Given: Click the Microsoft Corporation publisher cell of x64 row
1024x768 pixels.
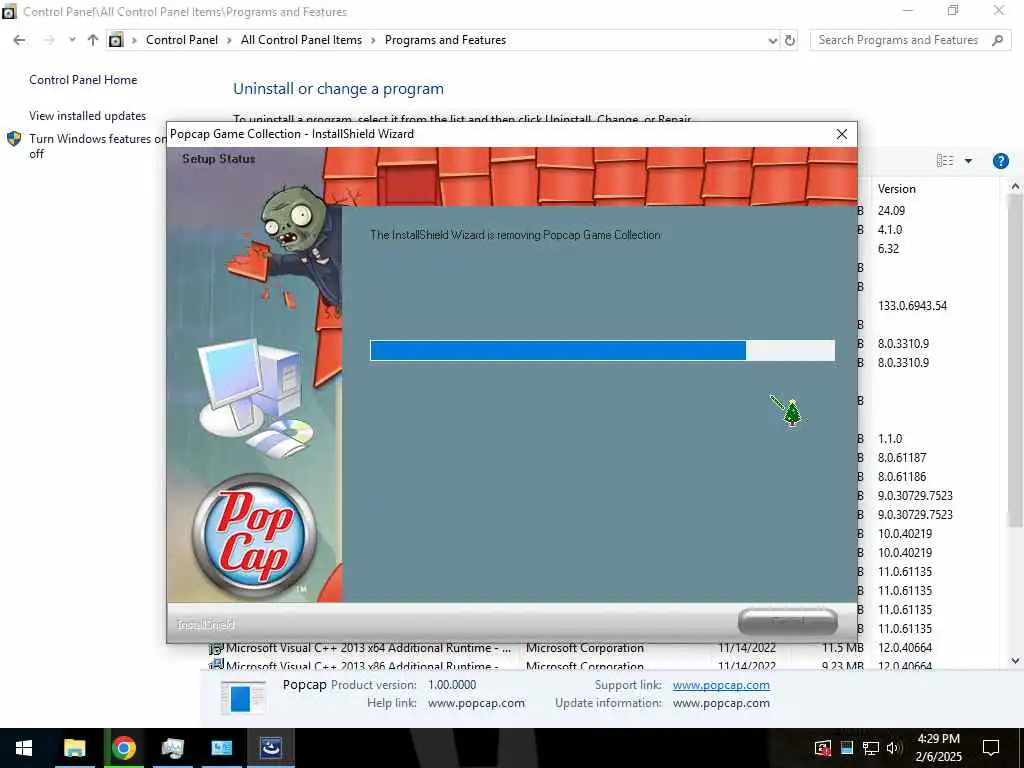Looking at the screenshot, I should 584,648.
